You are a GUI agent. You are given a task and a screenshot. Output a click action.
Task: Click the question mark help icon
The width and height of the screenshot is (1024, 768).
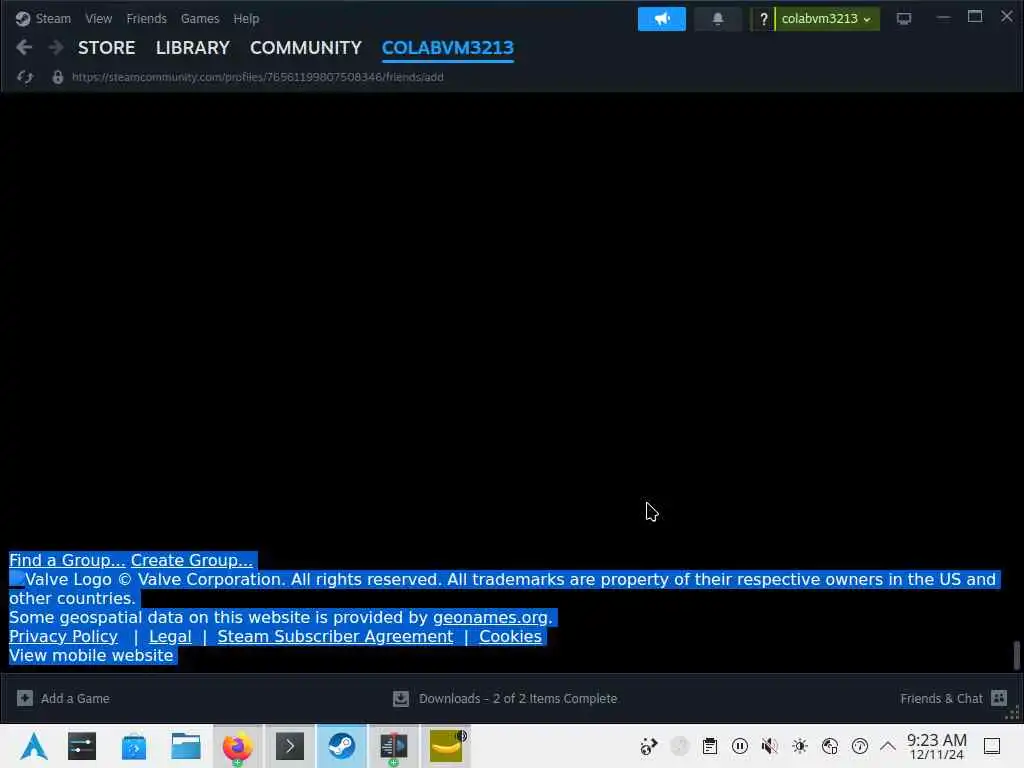[x=763, y=19]
